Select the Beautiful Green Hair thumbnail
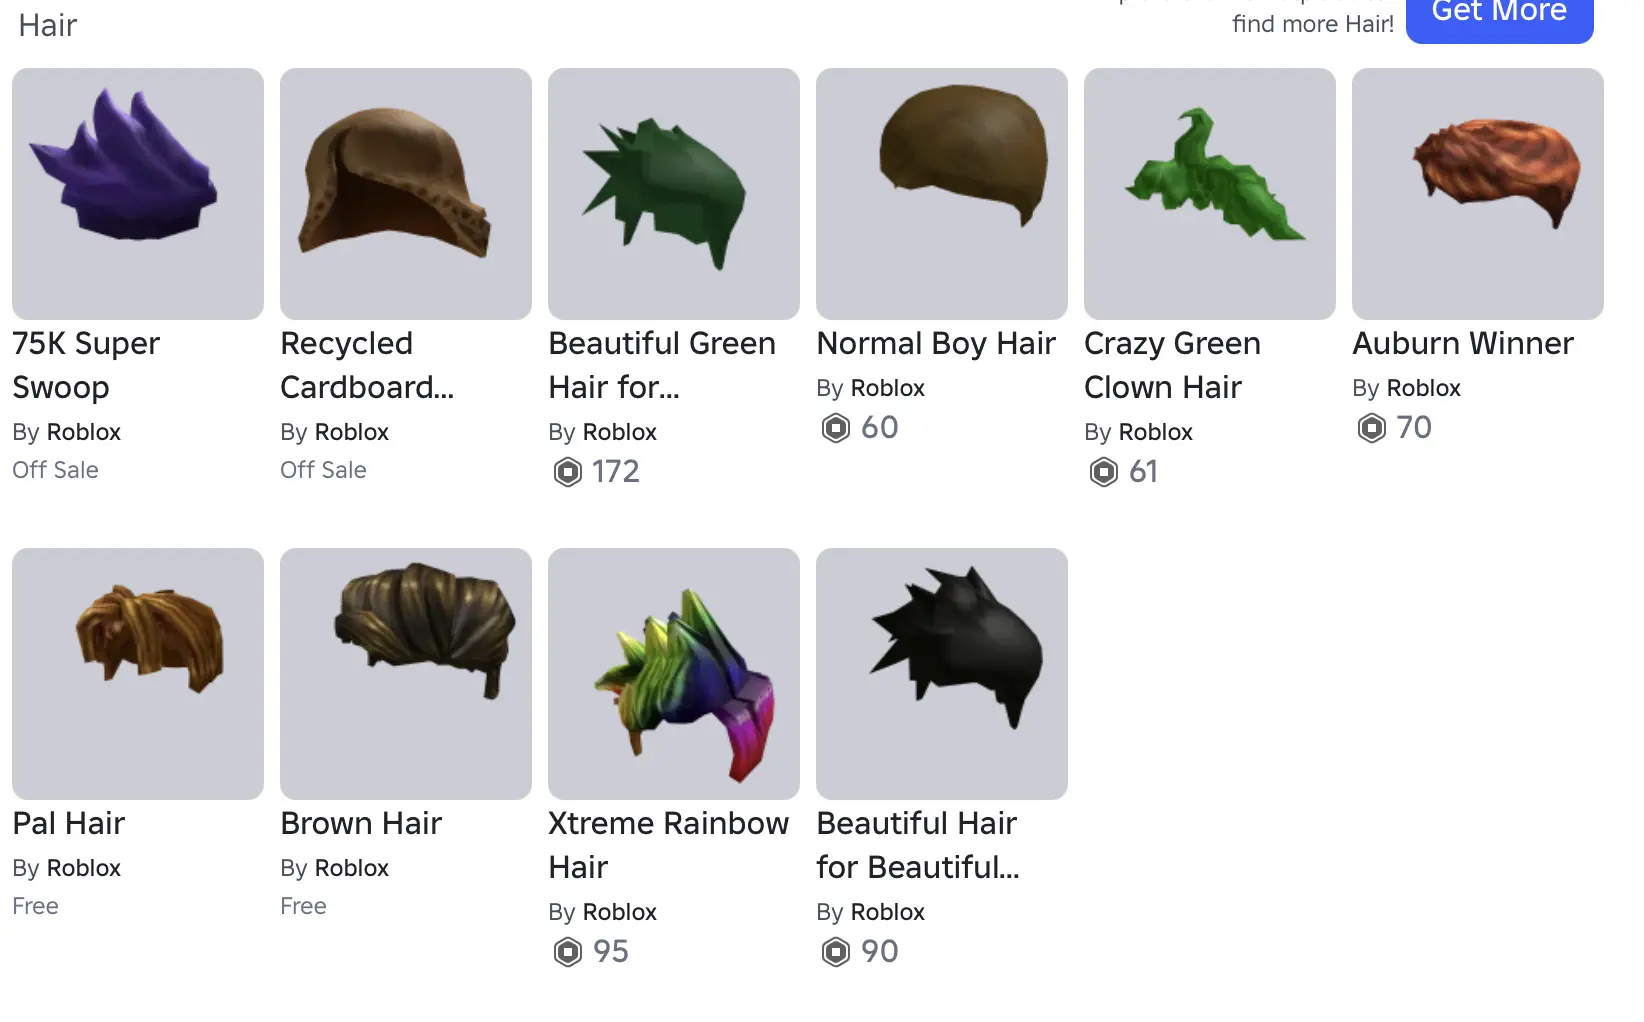 [674, 194]
